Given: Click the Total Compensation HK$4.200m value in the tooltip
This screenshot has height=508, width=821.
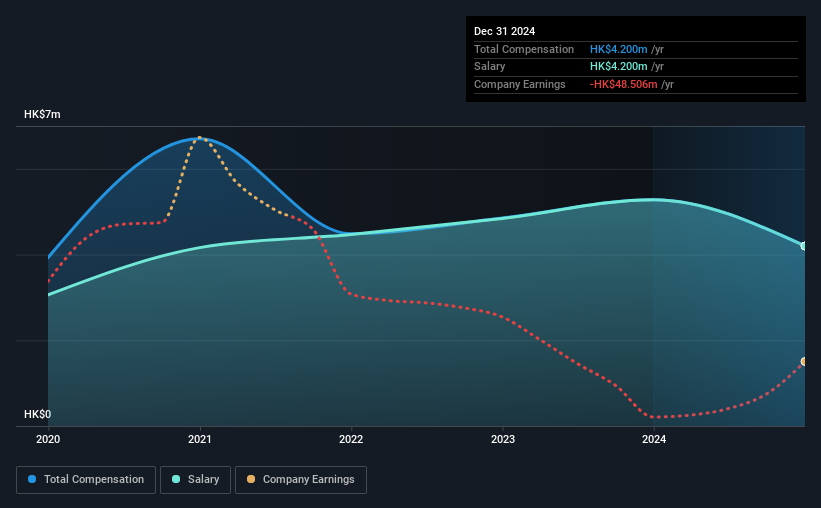Looking at the screenshot, I should (x=618, y=49).
